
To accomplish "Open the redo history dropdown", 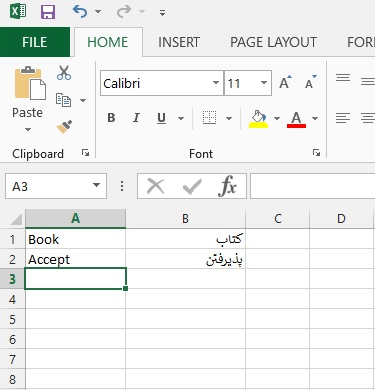I will point(142,12).
